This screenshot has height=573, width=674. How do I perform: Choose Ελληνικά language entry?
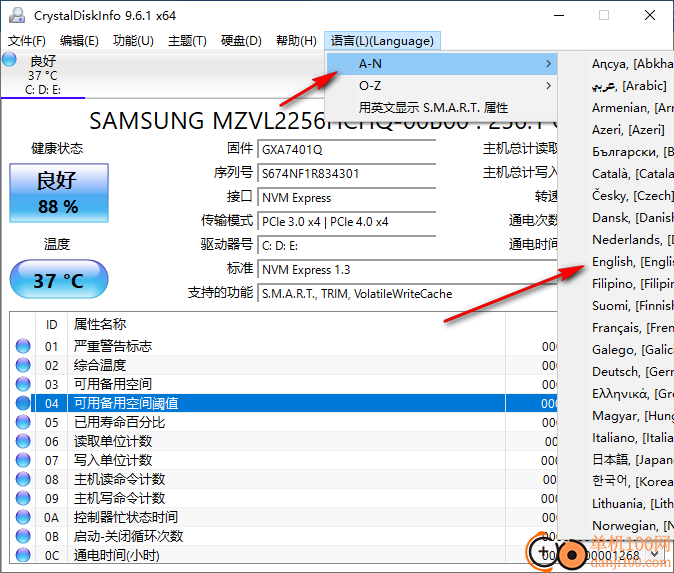[x=616, y=393]
